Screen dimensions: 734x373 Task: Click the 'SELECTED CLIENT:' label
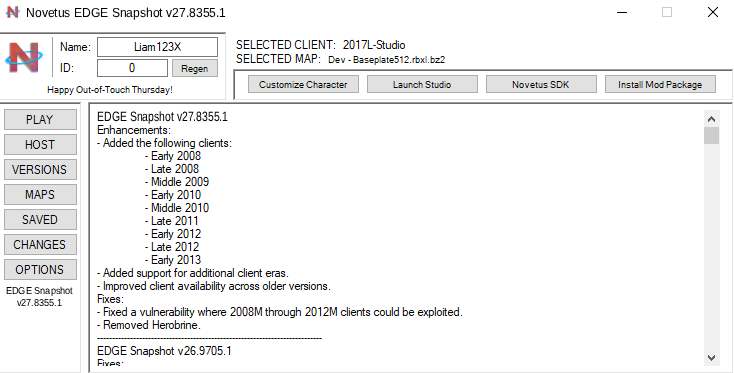coord(286,45)
